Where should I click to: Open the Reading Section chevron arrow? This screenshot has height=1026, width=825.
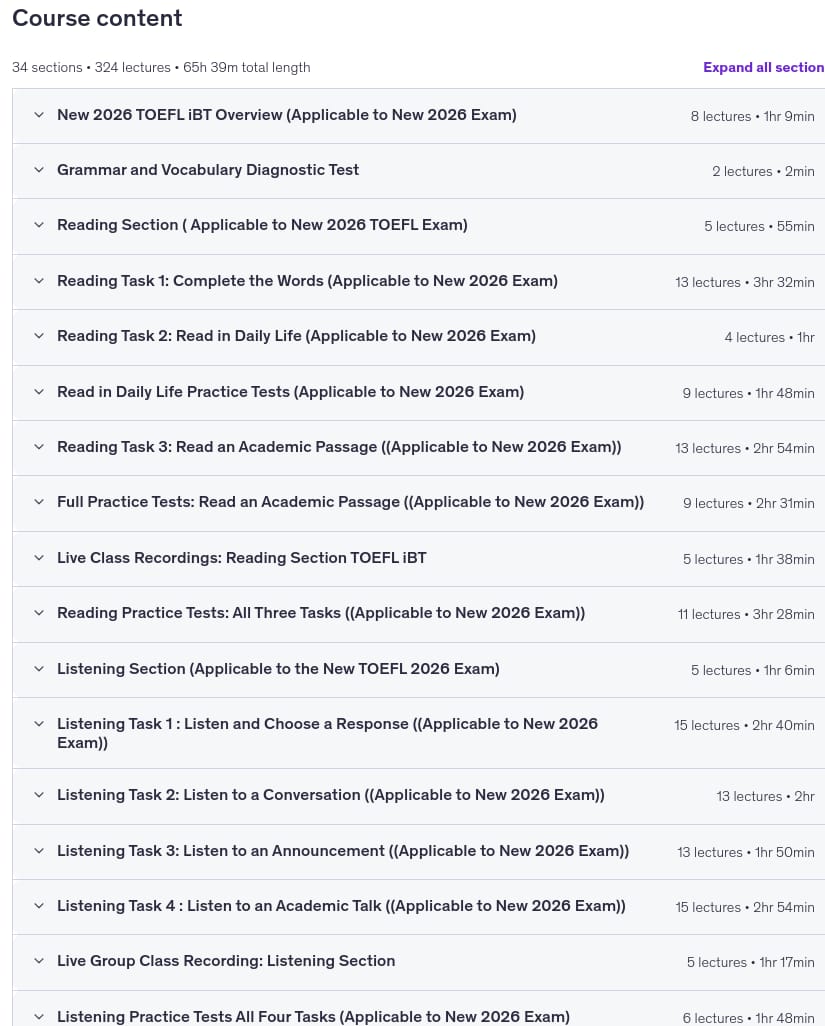point(39,225)
